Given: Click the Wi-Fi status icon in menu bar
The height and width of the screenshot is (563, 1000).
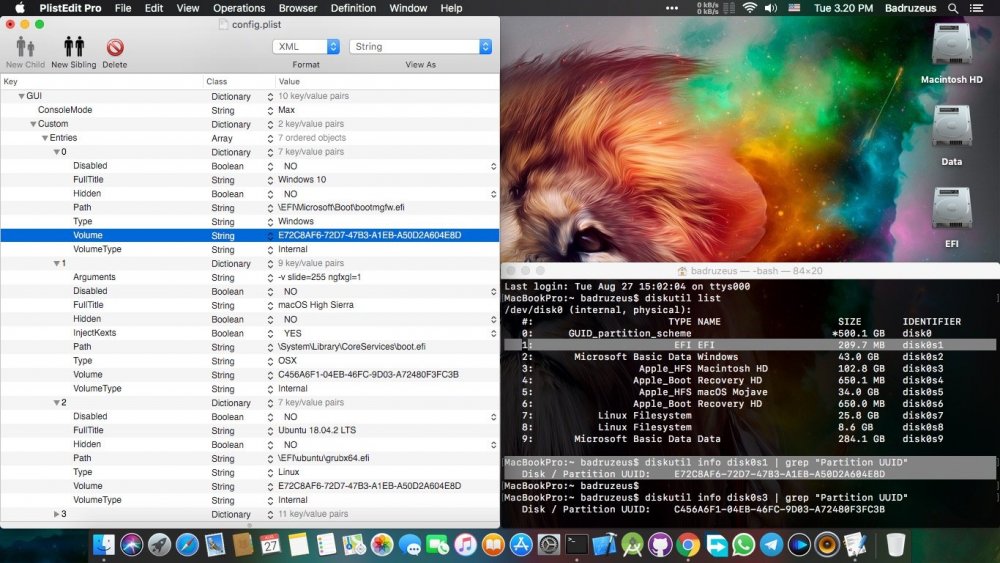Looking at the screenshot, I should pos(750,8).
